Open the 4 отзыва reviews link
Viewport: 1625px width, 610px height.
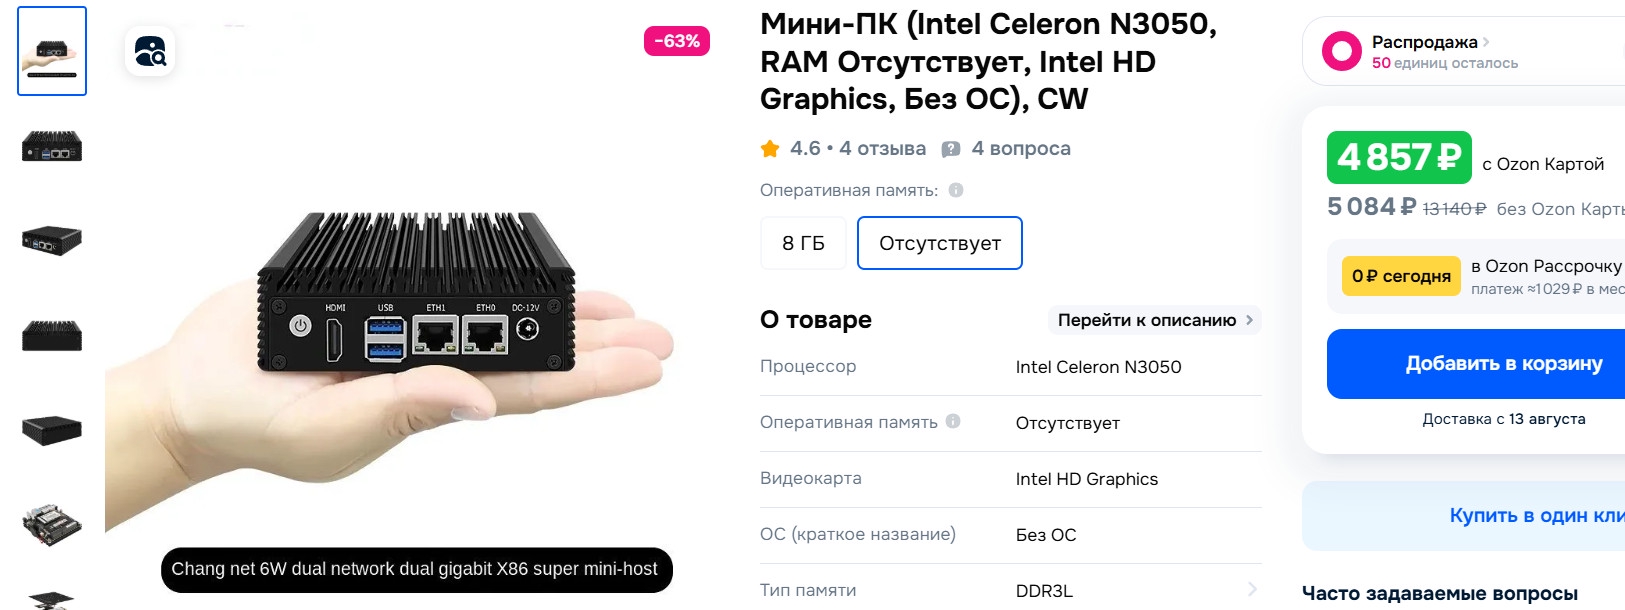(x=882, y=149)
